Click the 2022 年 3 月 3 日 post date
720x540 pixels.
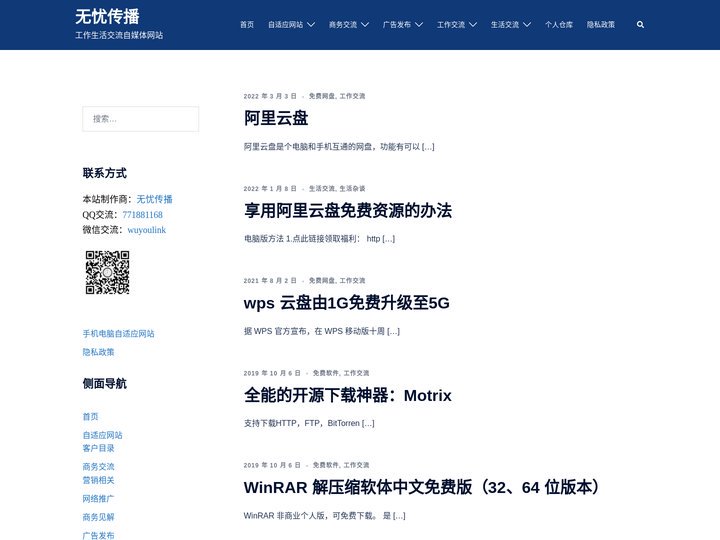tap(270, 96)
